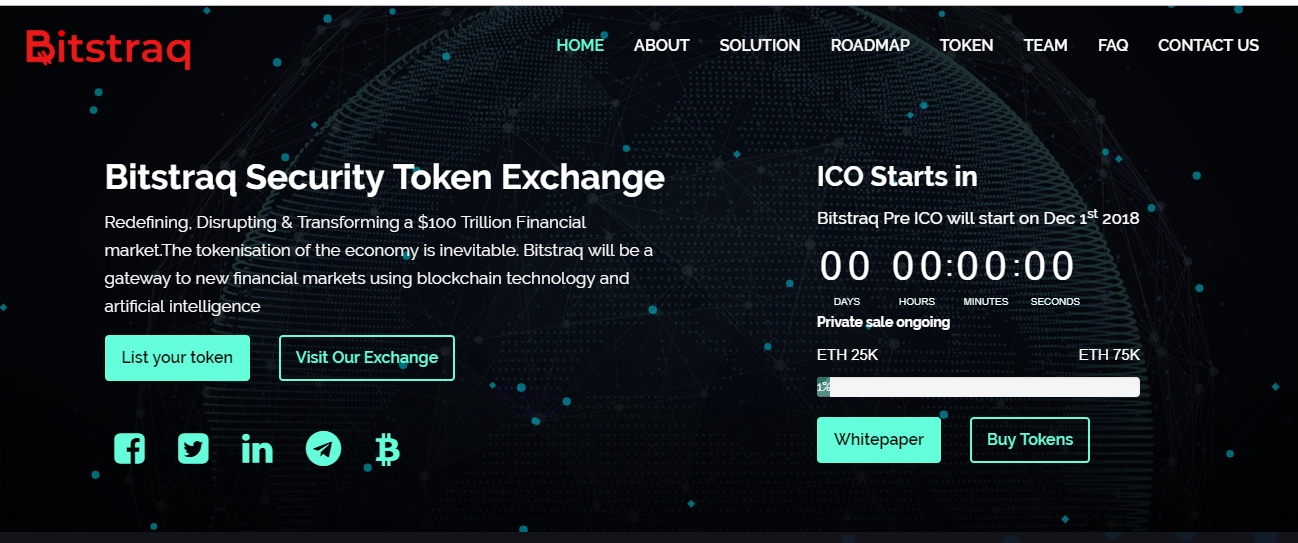Navigate to the SOLUTION section
This screenshot has width=1298, height=543.
pos(760,45)
